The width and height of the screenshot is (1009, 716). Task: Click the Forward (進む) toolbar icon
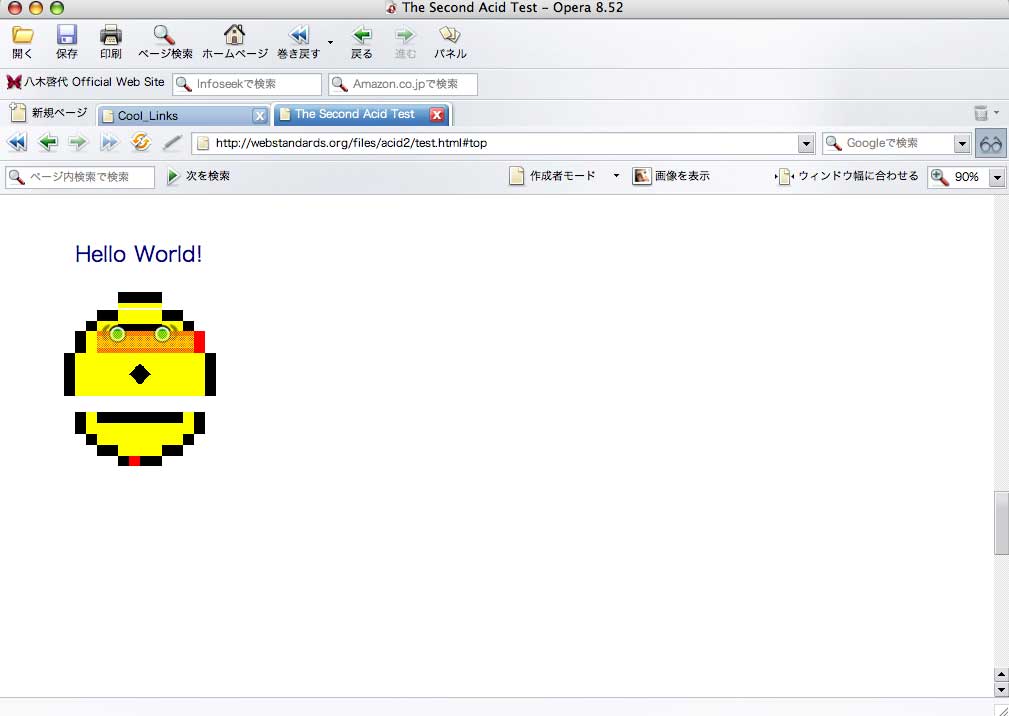click(405, 35)
